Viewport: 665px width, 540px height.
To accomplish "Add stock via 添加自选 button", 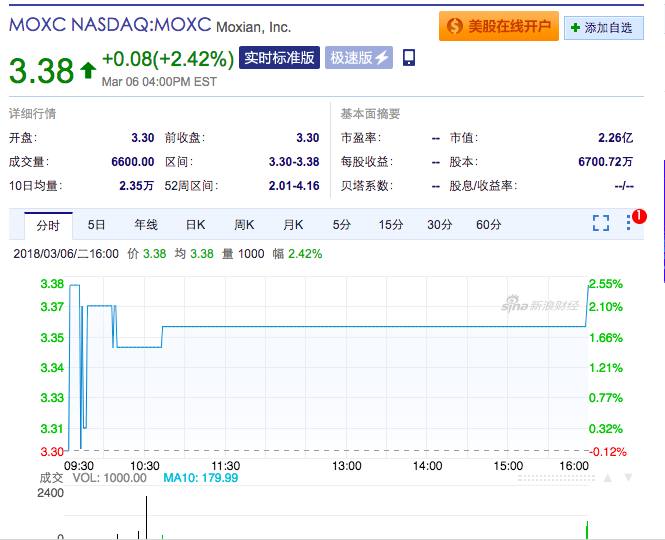I will click(x=604, y=28).
